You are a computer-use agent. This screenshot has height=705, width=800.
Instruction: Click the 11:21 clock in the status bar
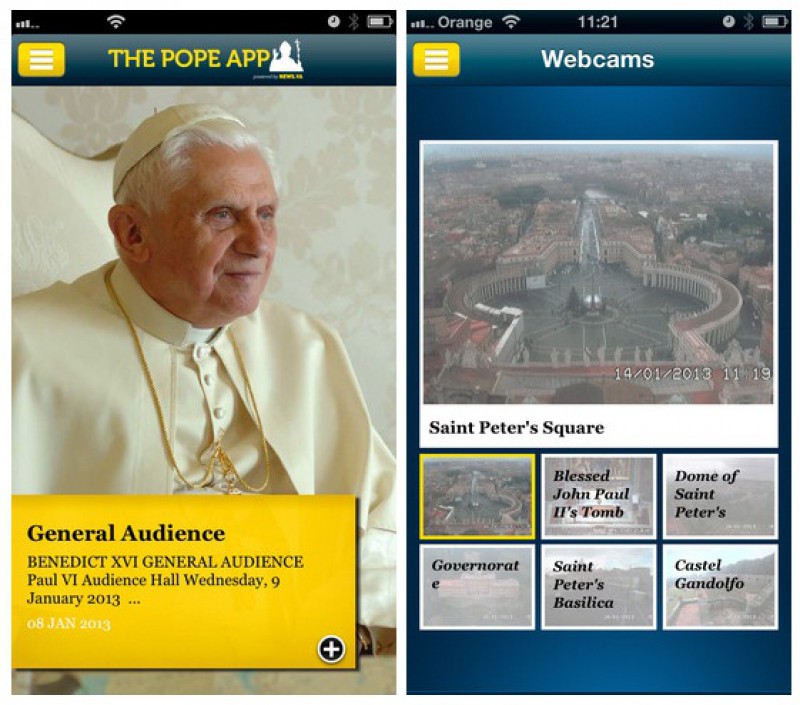597,22
